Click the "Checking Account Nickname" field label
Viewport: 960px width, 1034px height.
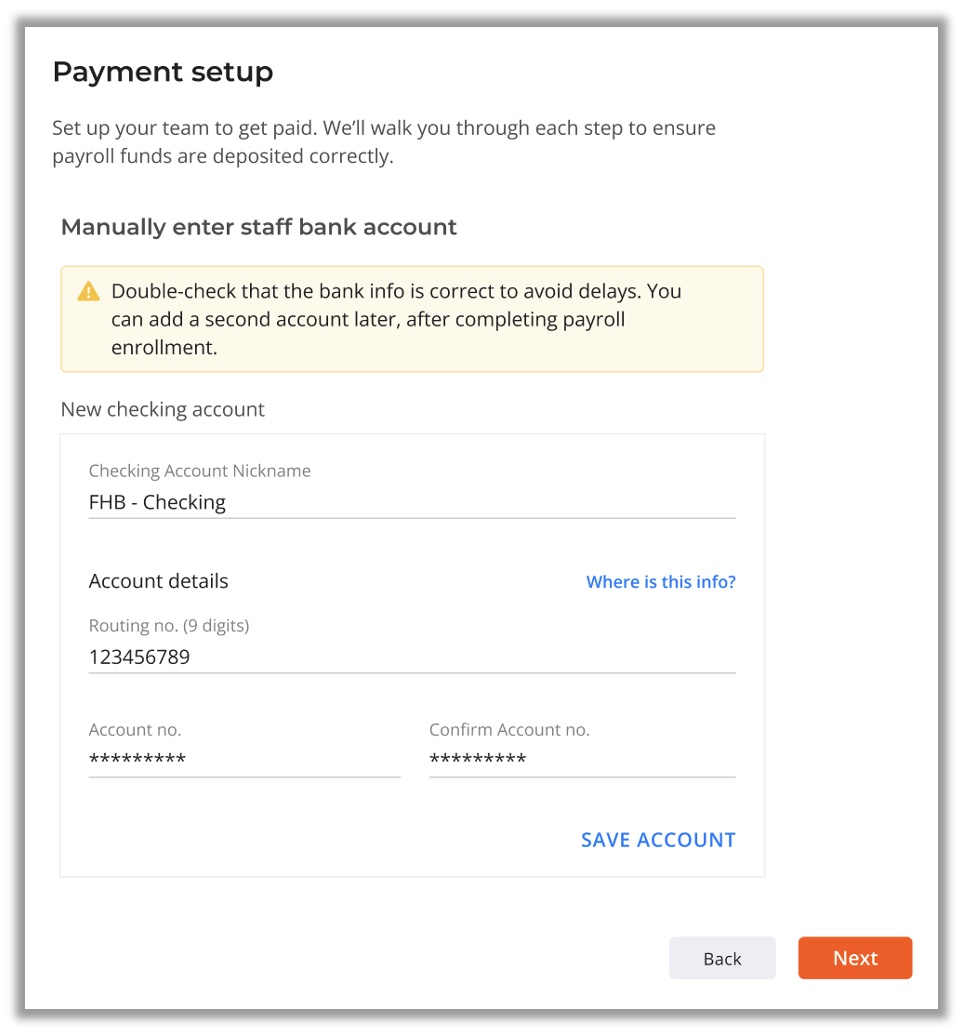(200, 471)
